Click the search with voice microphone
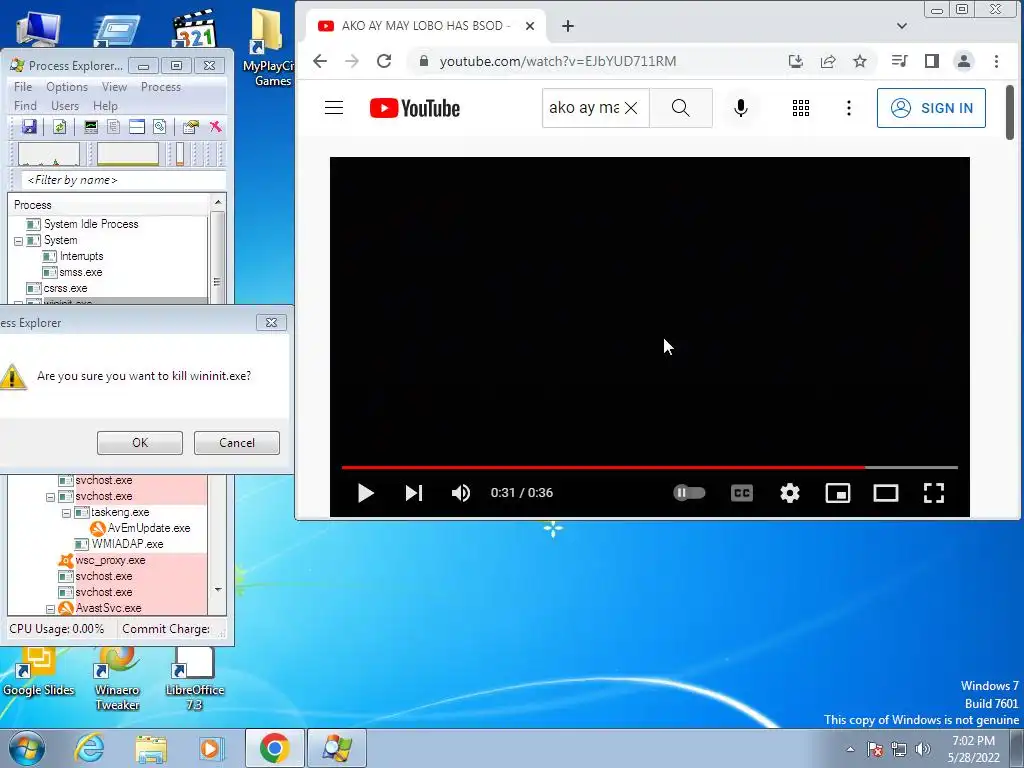This screenshot has height=768, width=1024. tap(741, 108)
